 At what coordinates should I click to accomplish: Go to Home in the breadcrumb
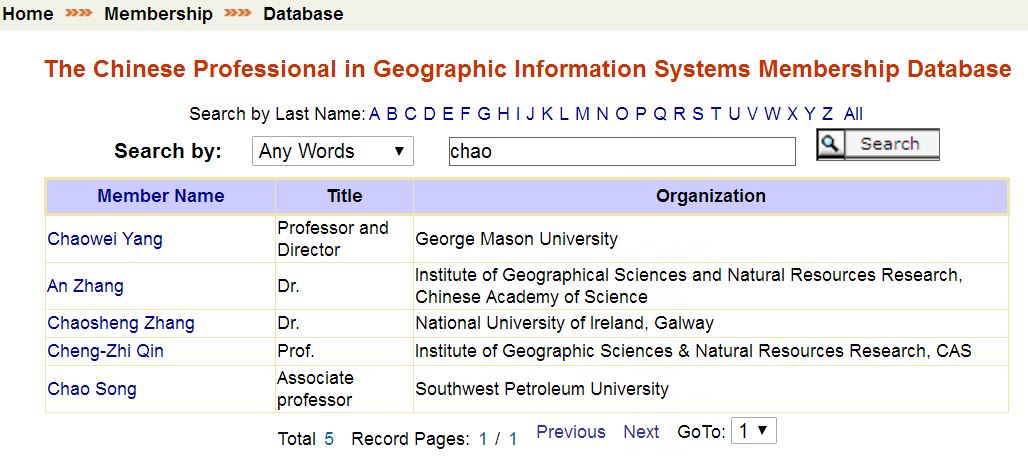(x=27, y=14)
